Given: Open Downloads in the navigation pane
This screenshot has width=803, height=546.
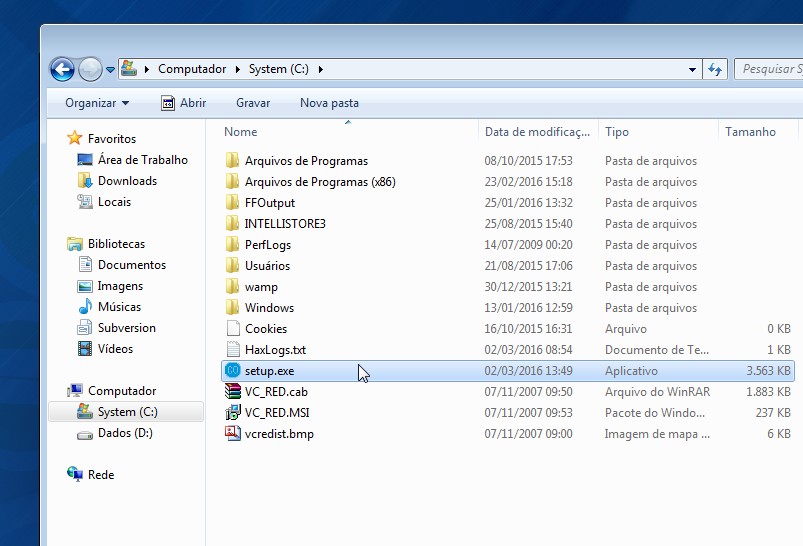Looking at the screenshot, I should point(128,181).
